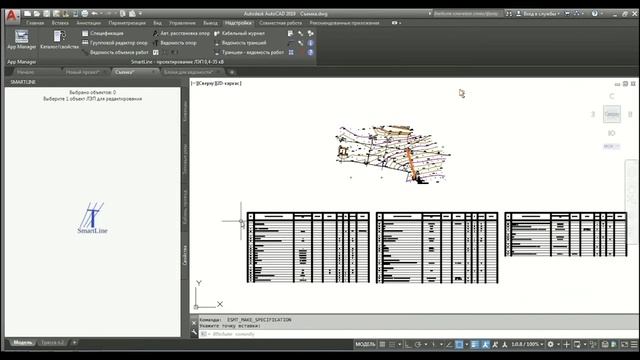Open Ведомость опор
Viewport: 640px width, 360px height.
click(x=174, y=42)
